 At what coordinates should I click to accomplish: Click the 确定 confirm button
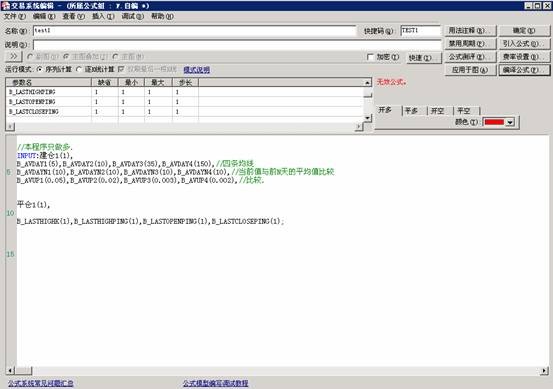click(524, 31)
